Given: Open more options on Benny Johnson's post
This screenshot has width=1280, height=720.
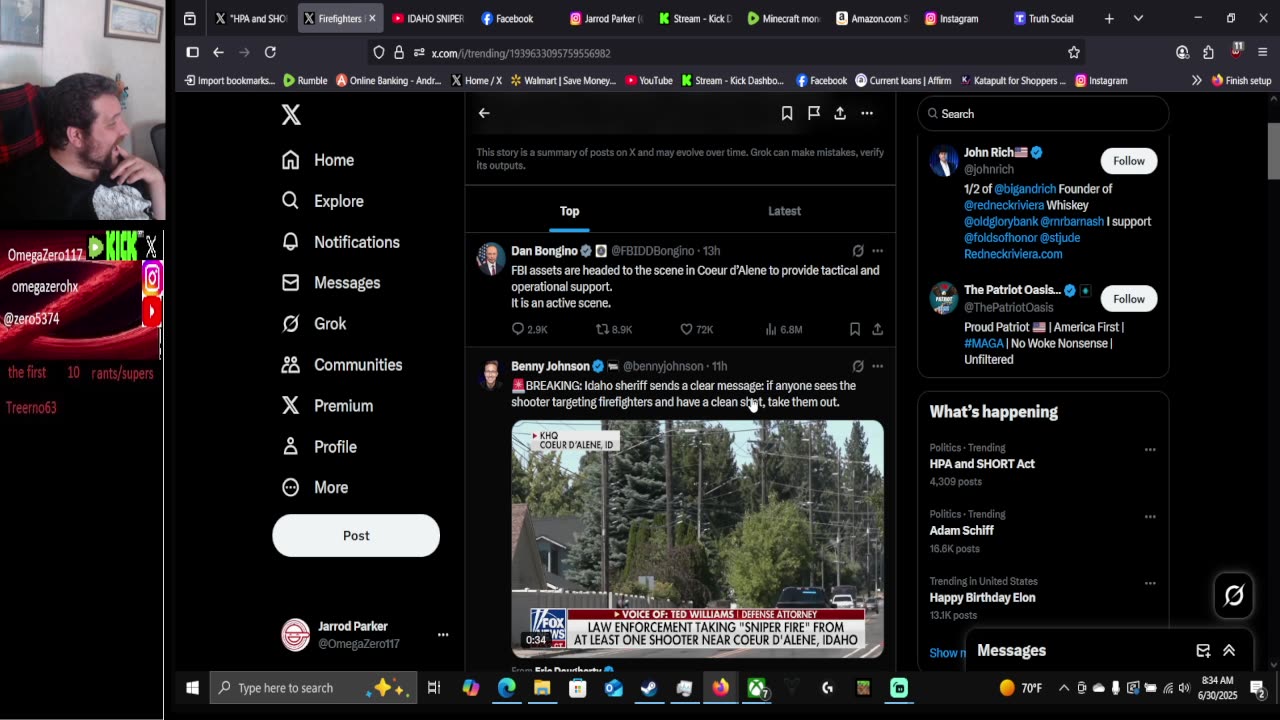Looking at the screenshot, I should [877, 366].
